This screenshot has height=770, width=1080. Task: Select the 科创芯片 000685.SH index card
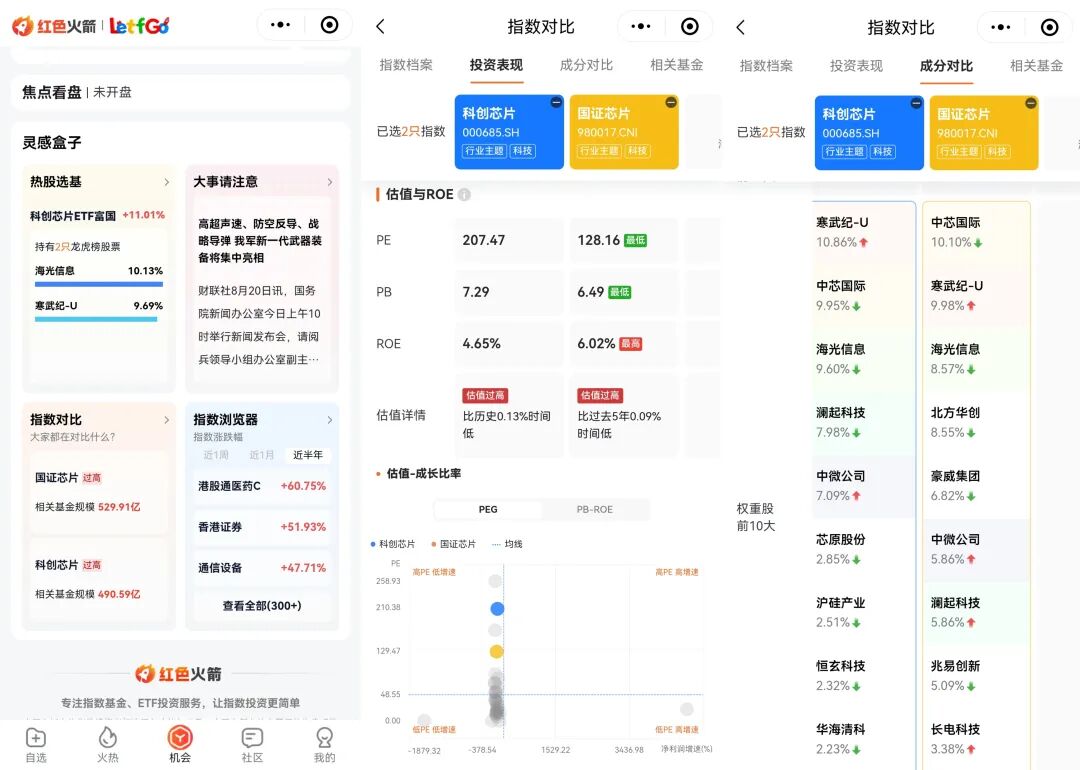(x=511, y=131)
